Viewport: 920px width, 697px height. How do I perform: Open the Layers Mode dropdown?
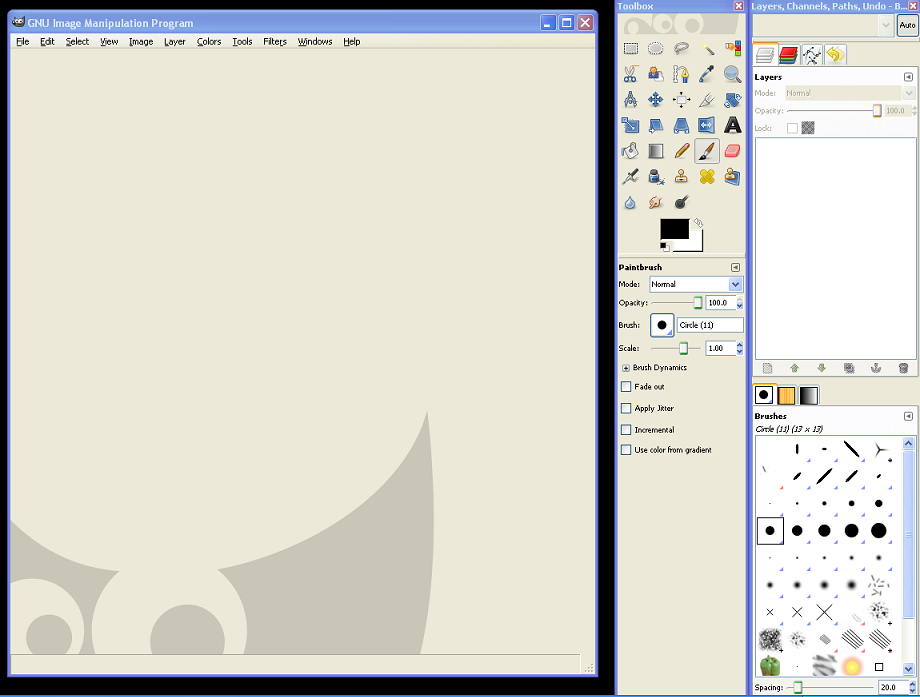[850, 93]
